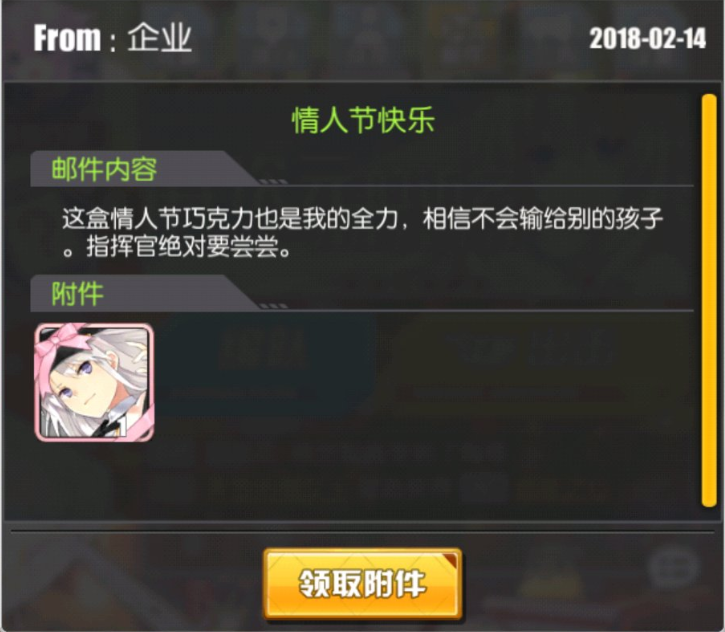Click the folded corner on 领取附件 button
Image resolution: width=725 pixels, height=632 pixels.
tap(450, 560)
